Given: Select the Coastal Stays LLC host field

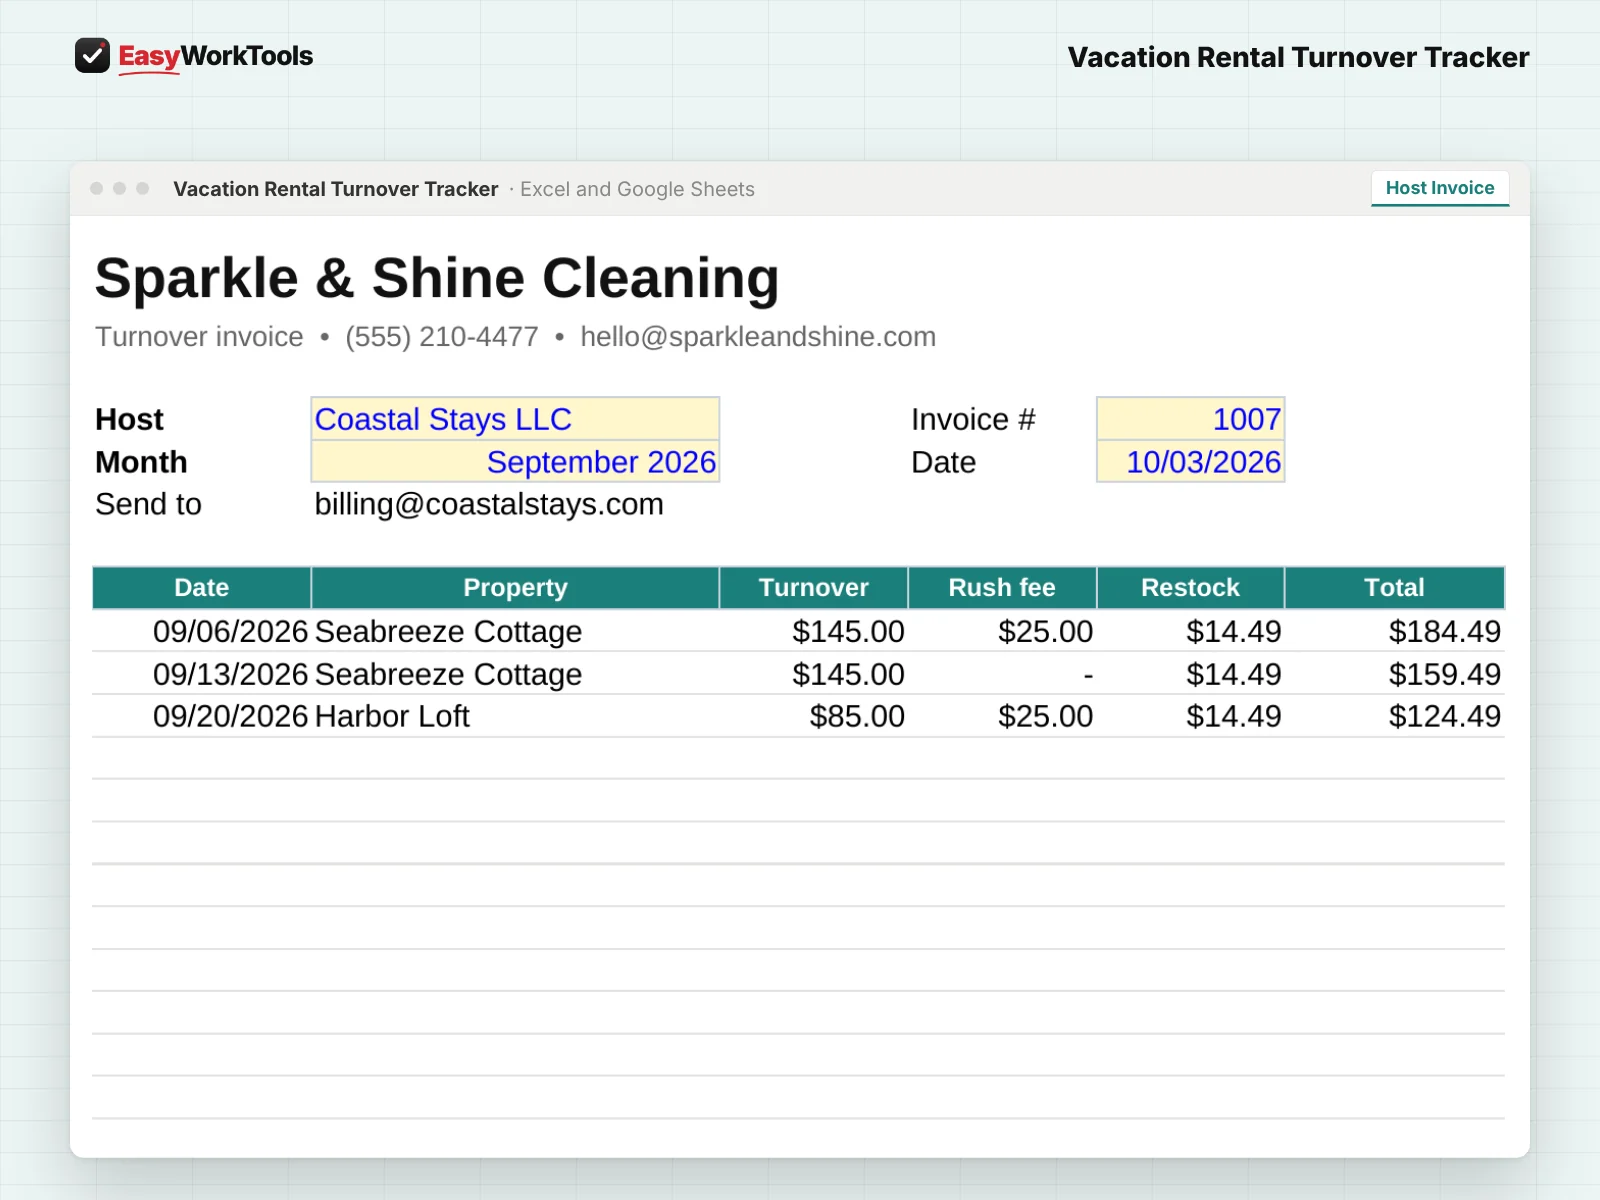Looking at the screenshot, I should 515,419.
